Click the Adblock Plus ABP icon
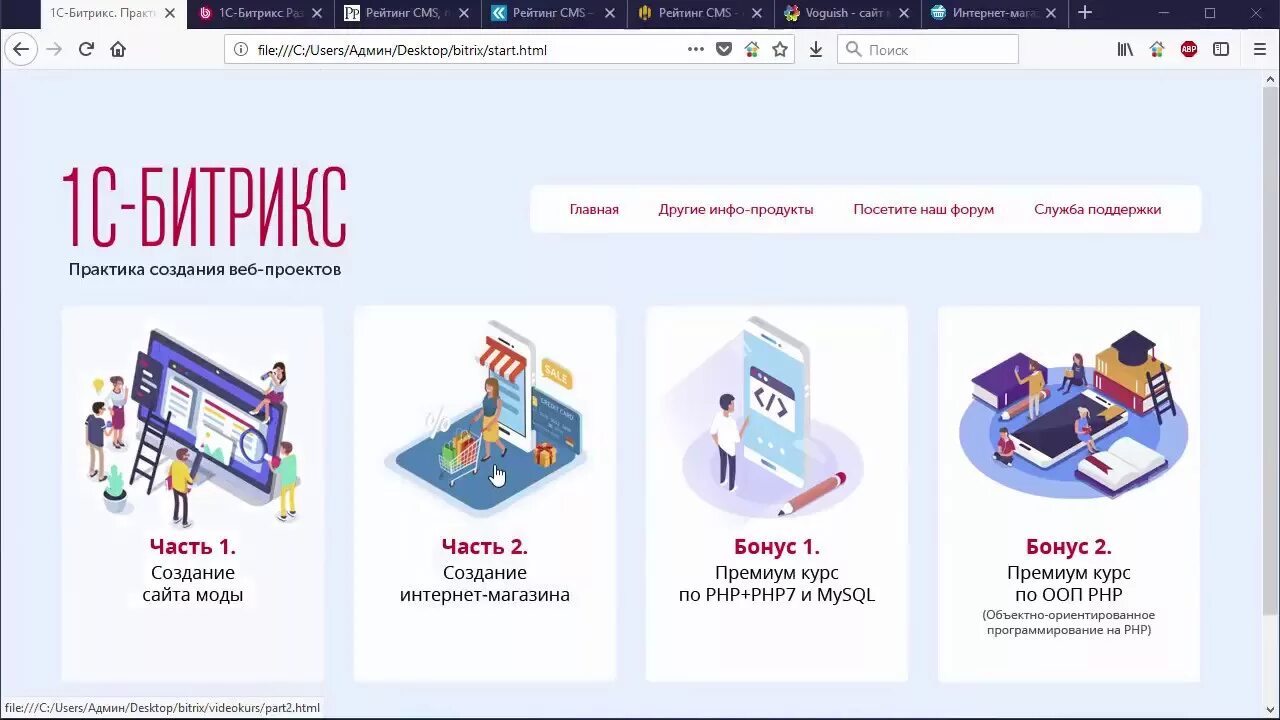 [x=1189, y=49]
